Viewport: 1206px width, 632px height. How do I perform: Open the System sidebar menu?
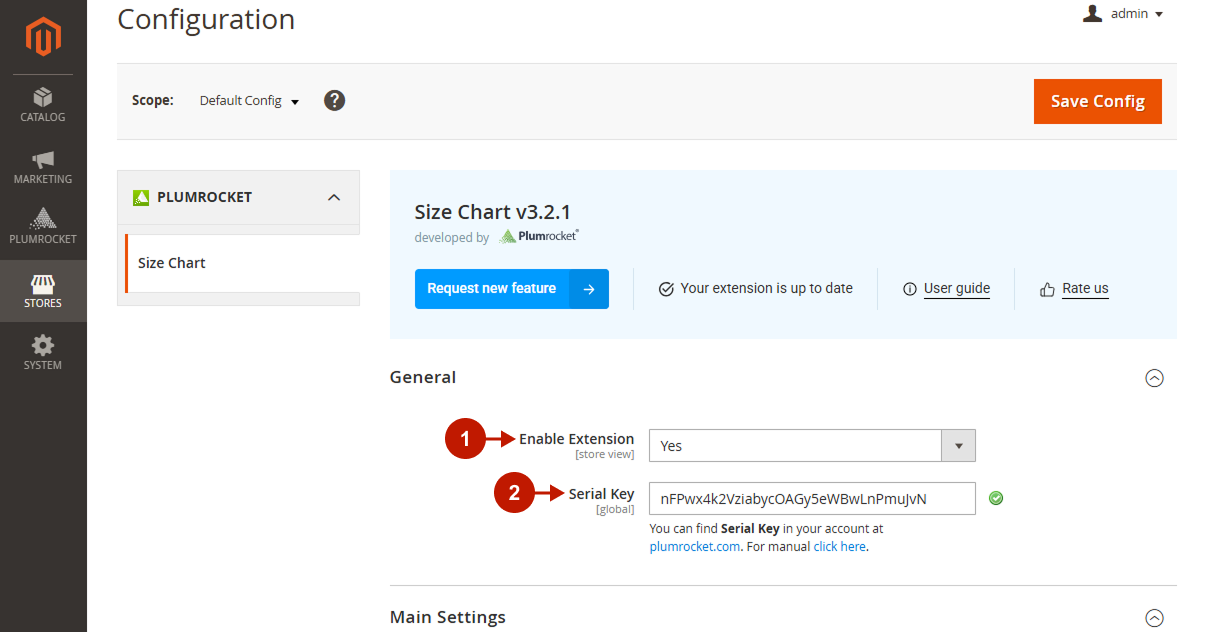click(x=43, y=353)
